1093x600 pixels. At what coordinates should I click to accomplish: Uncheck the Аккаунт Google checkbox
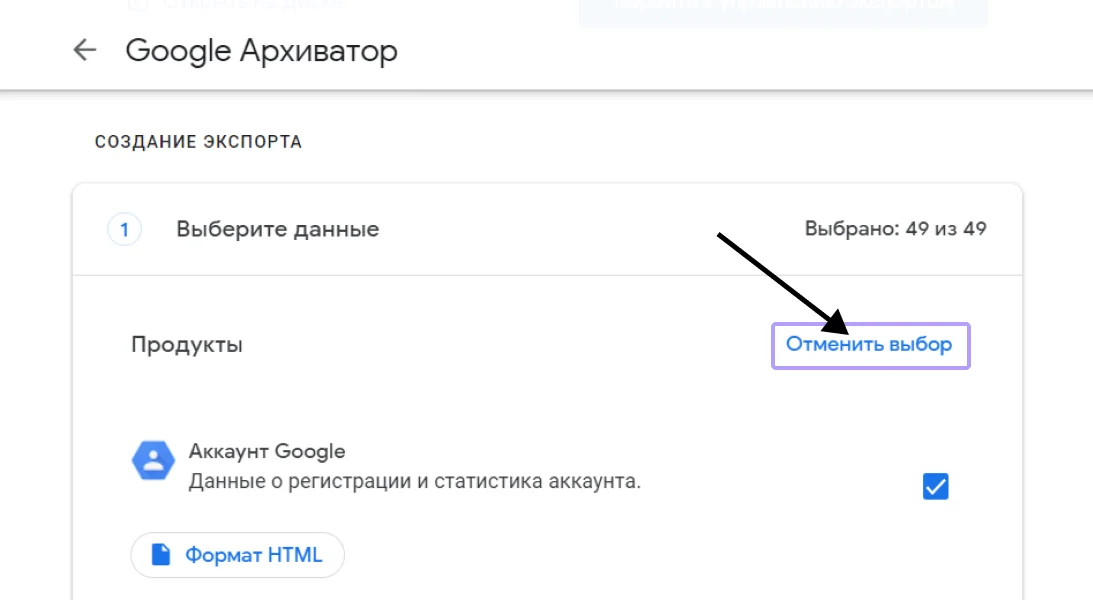coord(935,487)
